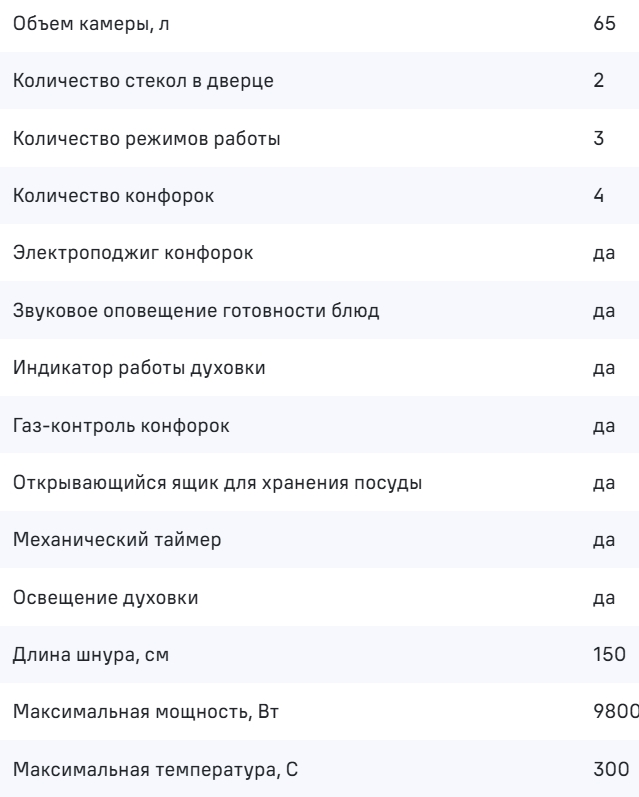
Task: Select value 3 next to operating modes
Action: point(599,138)
